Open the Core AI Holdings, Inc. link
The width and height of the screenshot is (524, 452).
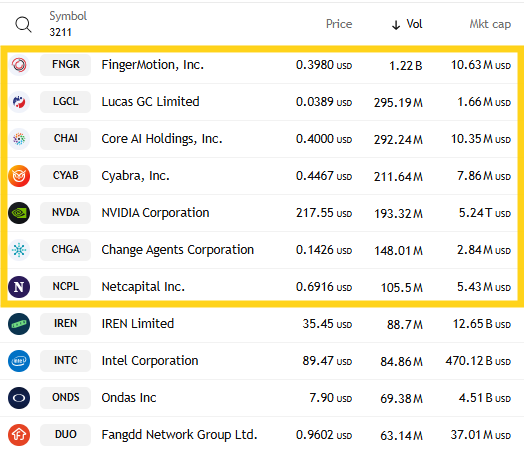point(162,139)
